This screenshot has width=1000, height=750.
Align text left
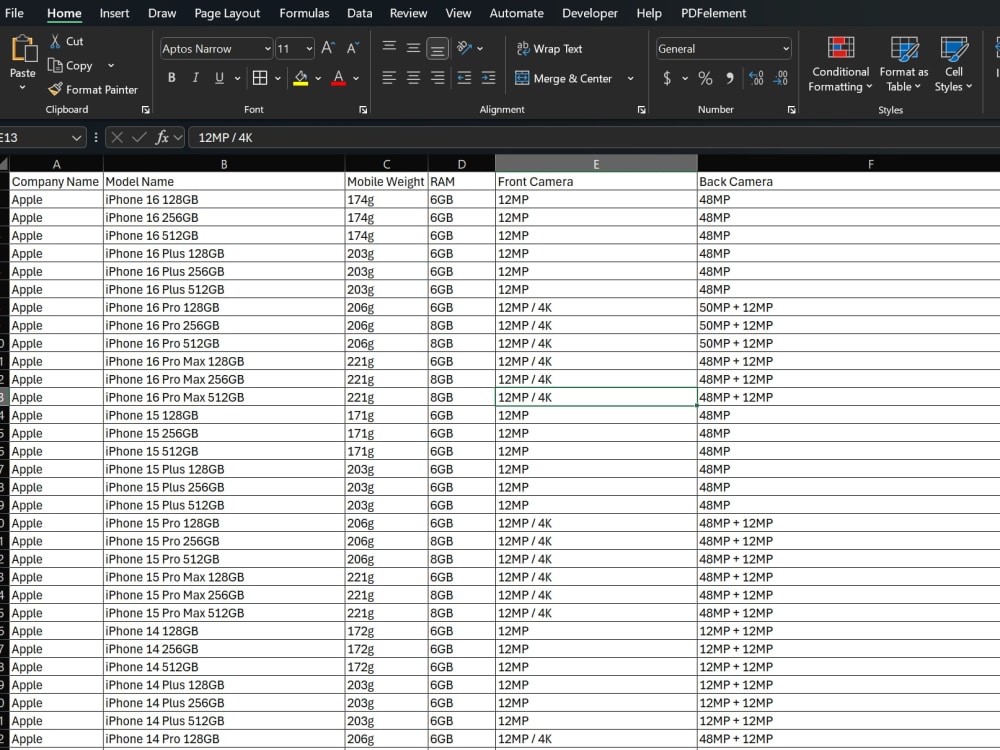click(x=389, y=78)
